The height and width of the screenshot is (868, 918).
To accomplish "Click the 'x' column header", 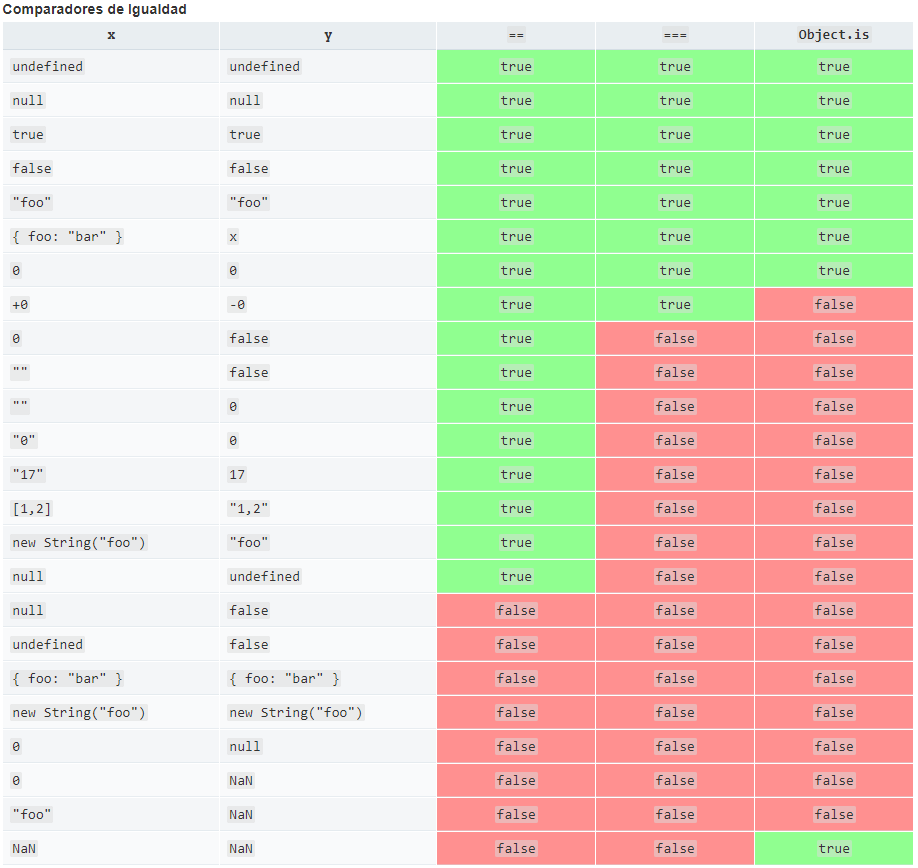I will pyautogui.click(x=111, y=35).
